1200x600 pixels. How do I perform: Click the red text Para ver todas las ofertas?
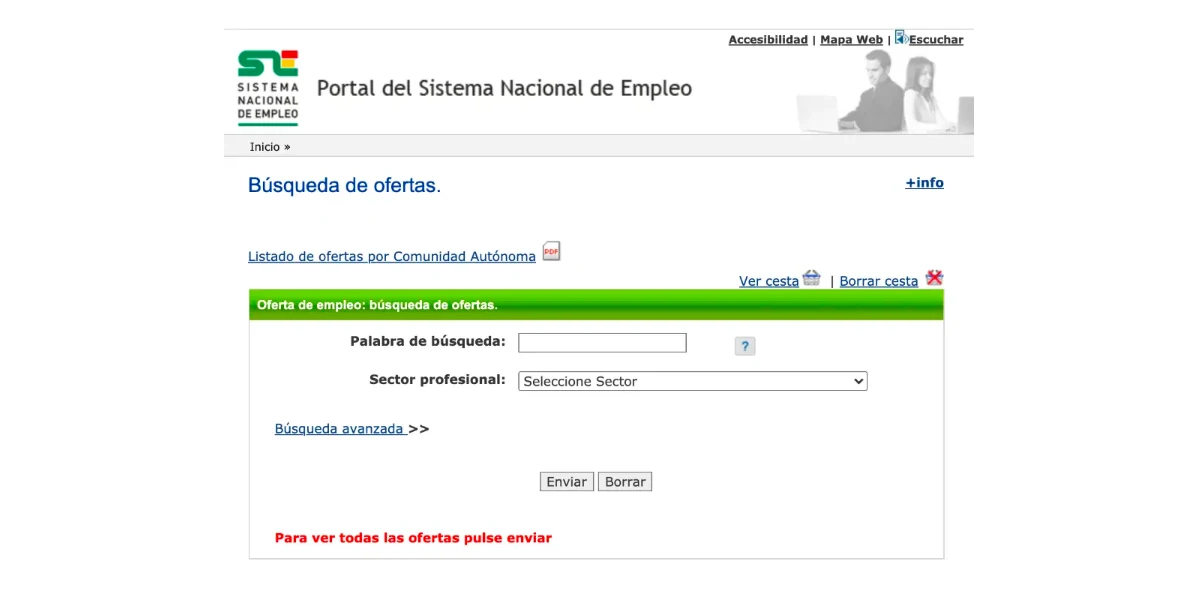[413, 538]
